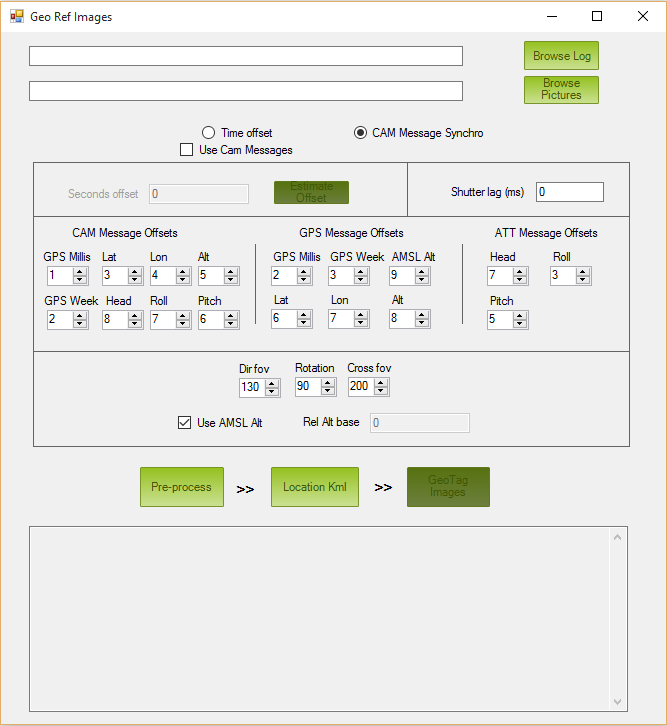Increase the Dir fov value
Image resolution: width=667 pixels, height=726 pixels.
pos(272,383)
